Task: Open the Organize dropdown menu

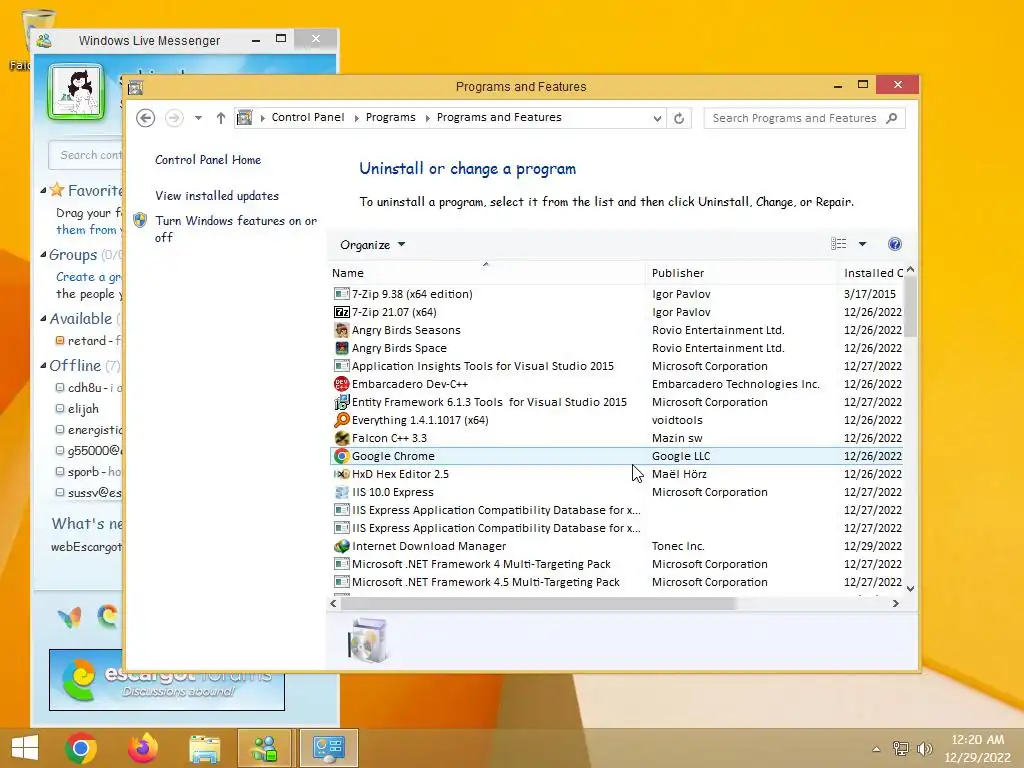Action: [372, 245]
